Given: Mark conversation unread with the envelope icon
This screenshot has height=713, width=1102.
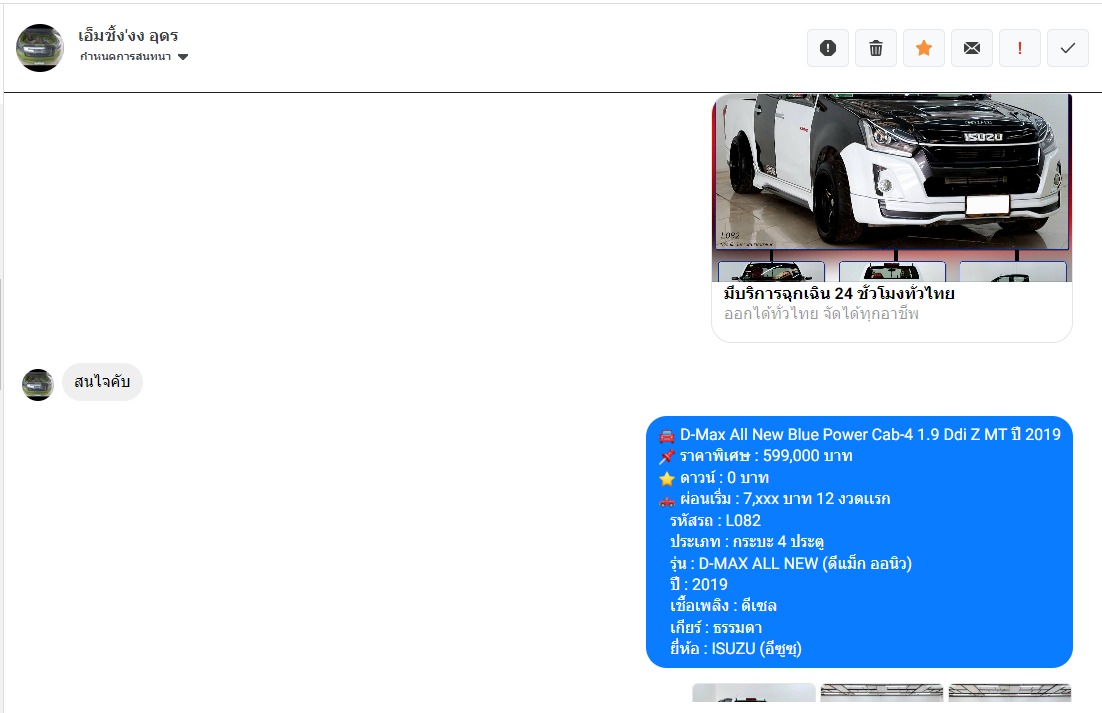Looking at the screenshot, I should [972, 48].
